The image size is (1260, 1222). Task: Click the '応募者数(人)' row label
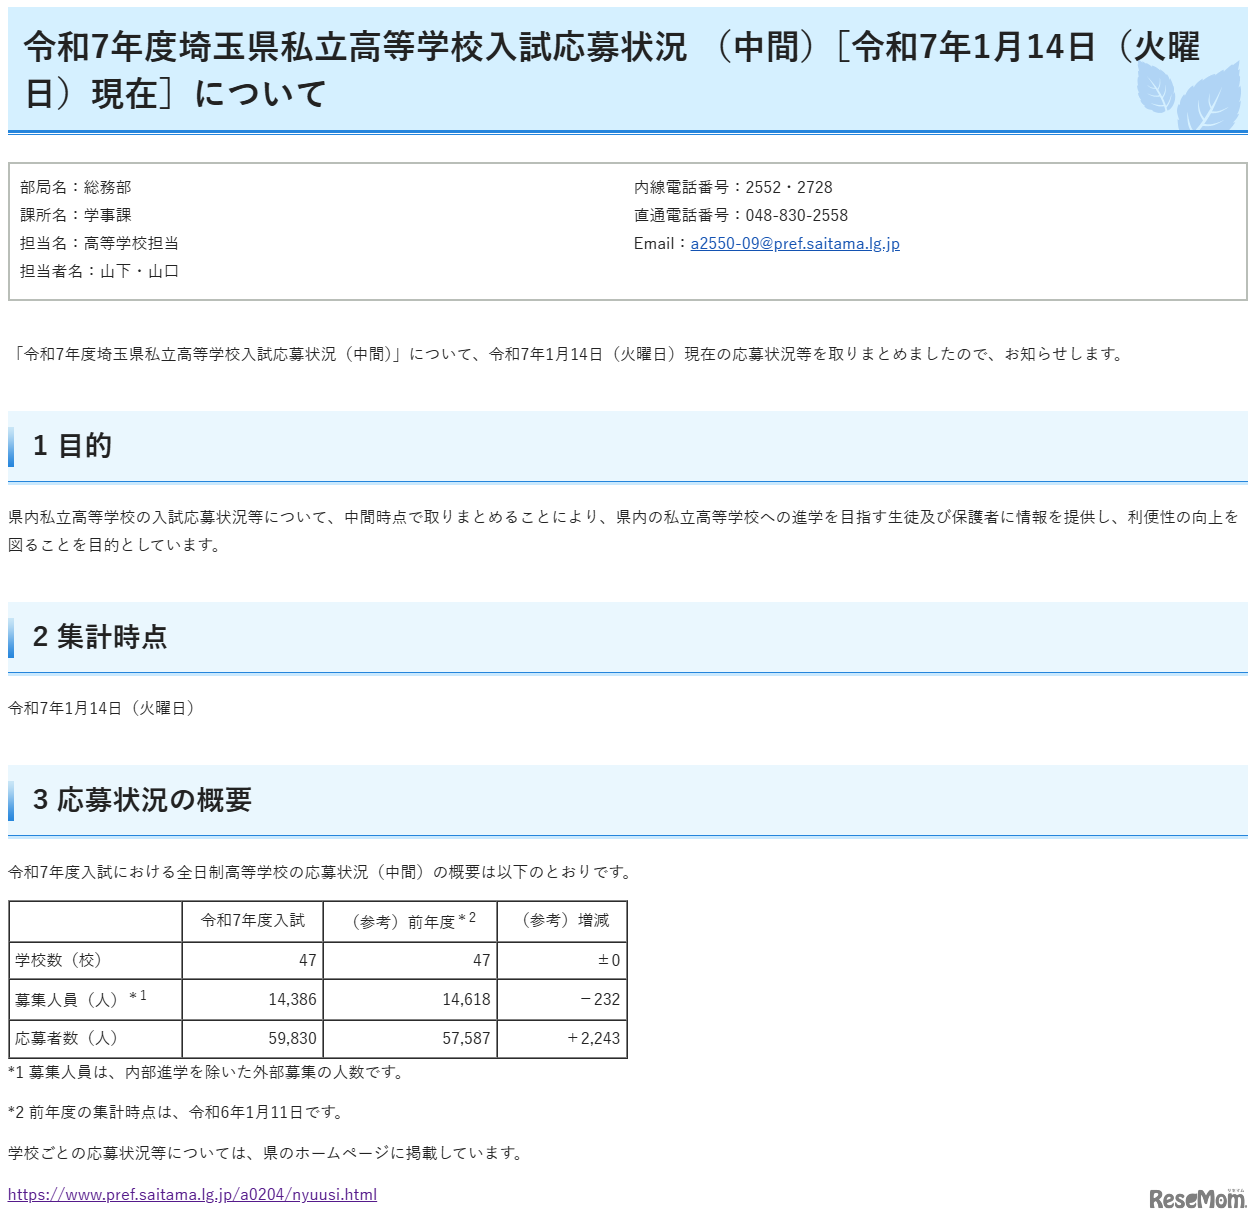pyautogui.click(x=66, y=1038)
